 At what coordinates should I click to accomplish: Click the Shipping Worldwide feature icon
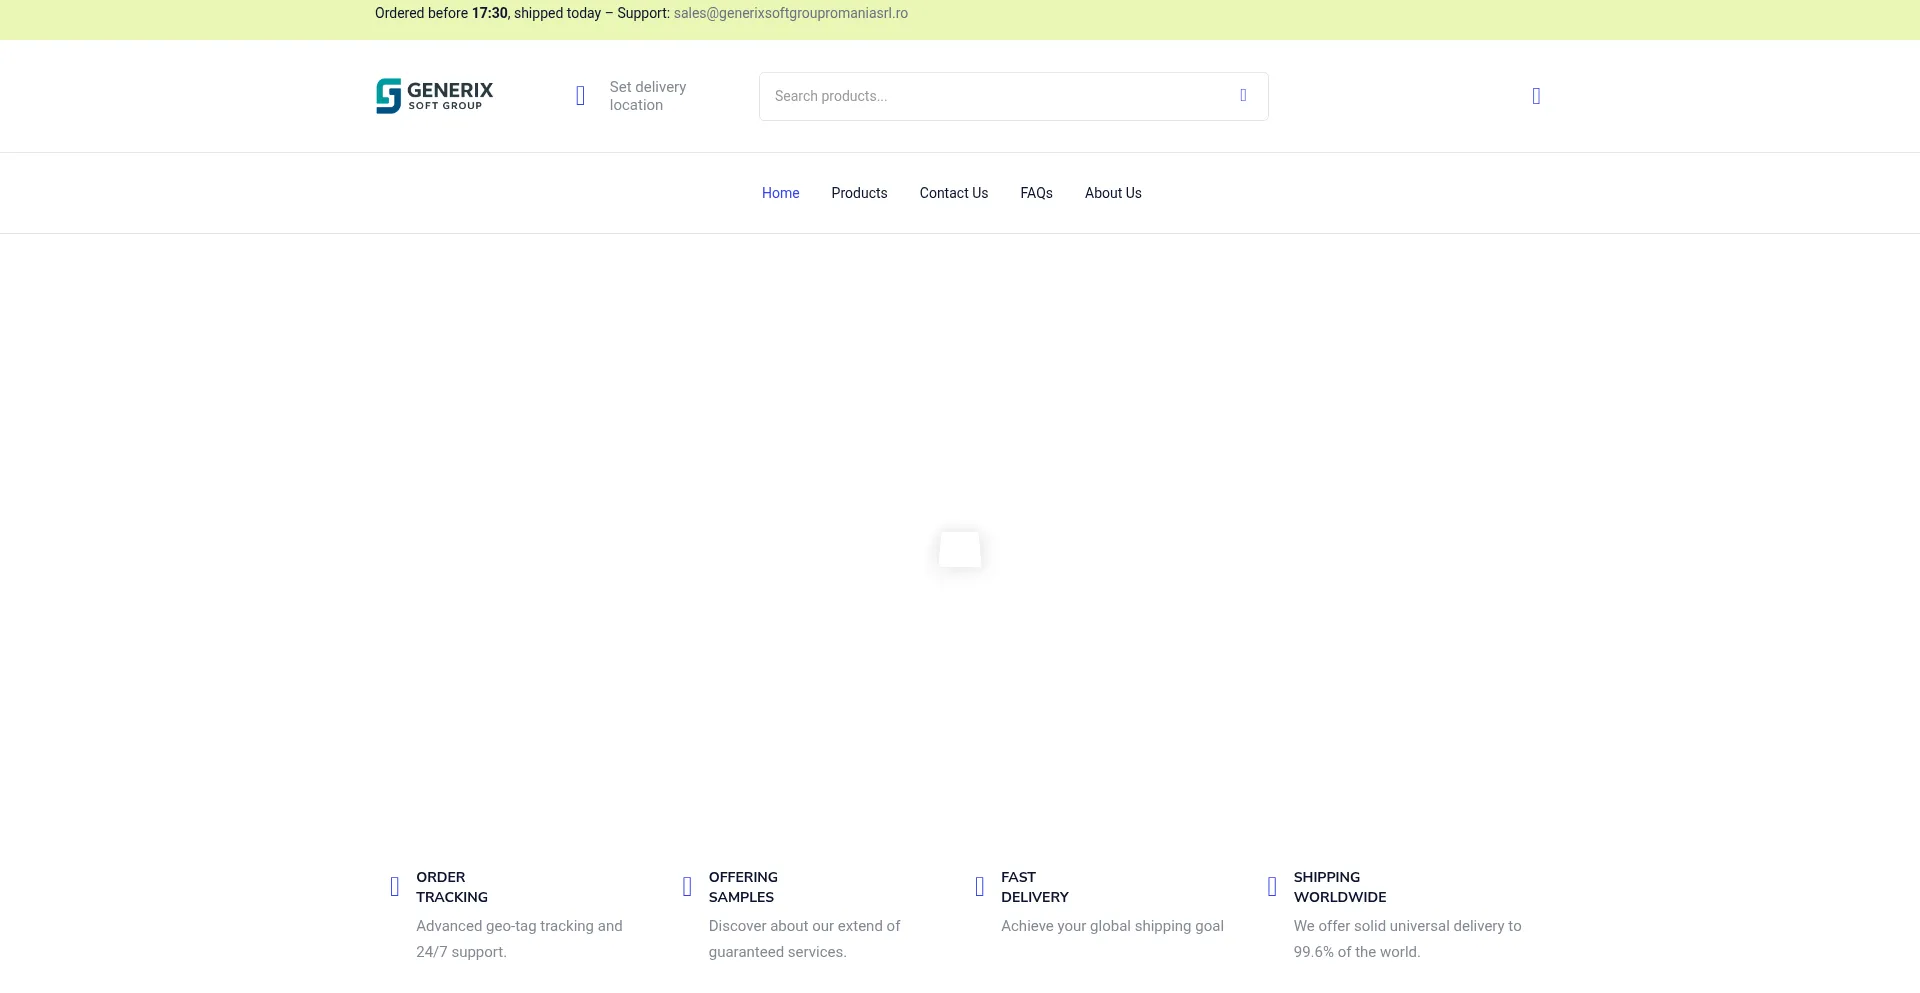tap(1272, 887)
